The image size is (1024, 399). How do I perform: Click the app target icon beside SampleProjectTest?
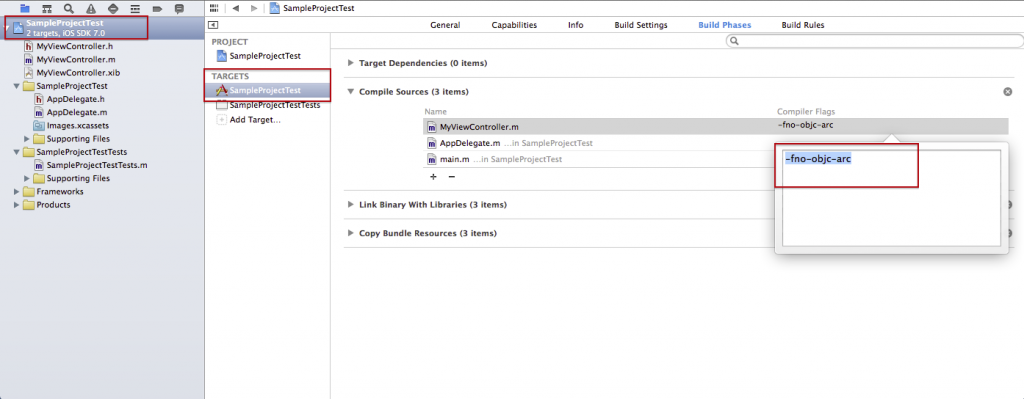[x=221, y=91]
